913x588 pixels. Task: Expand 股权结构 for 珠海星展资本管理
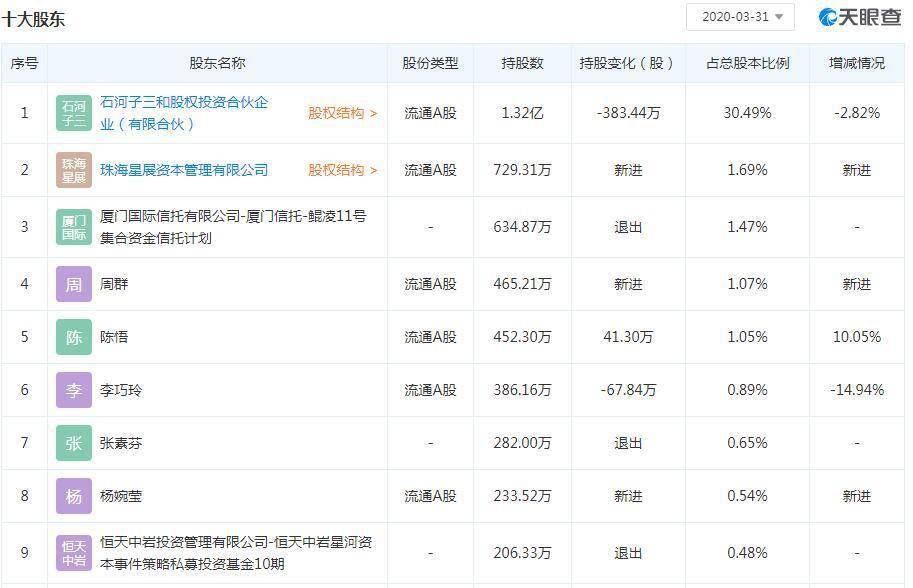[342, 170]
